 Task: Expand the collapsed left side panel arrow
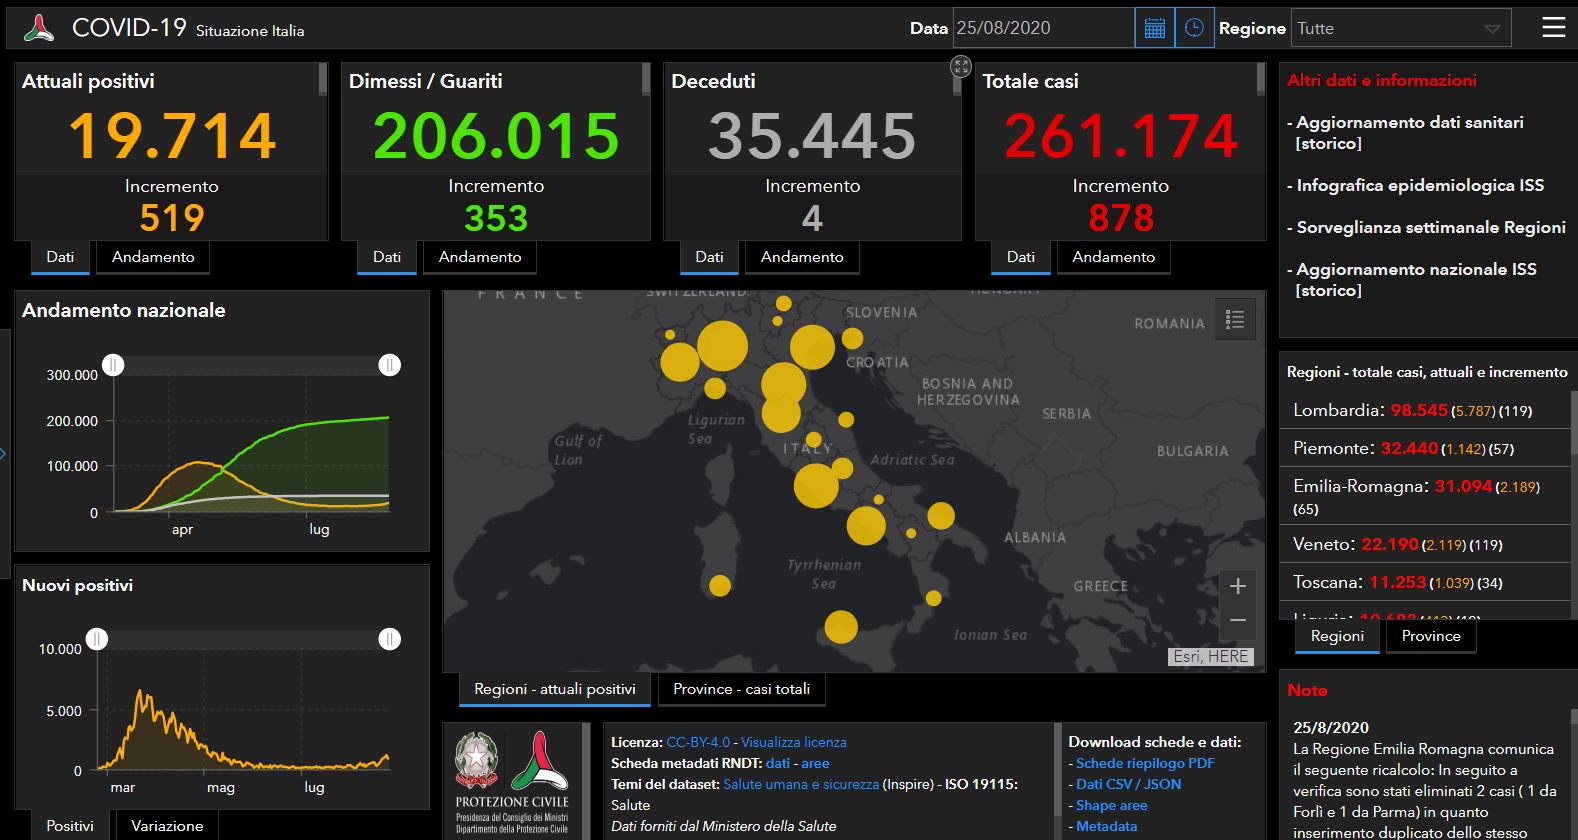[x=4, y=454]
